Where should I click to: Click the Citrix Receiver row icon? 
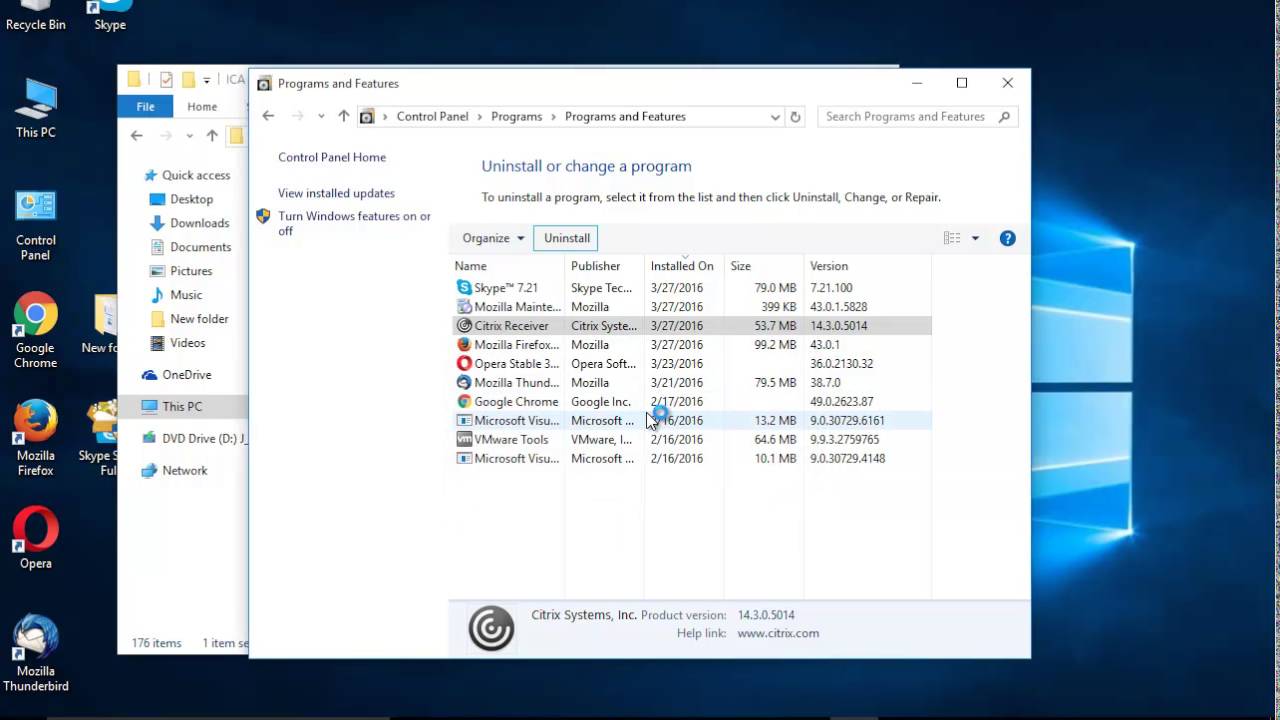coord(464,326)
